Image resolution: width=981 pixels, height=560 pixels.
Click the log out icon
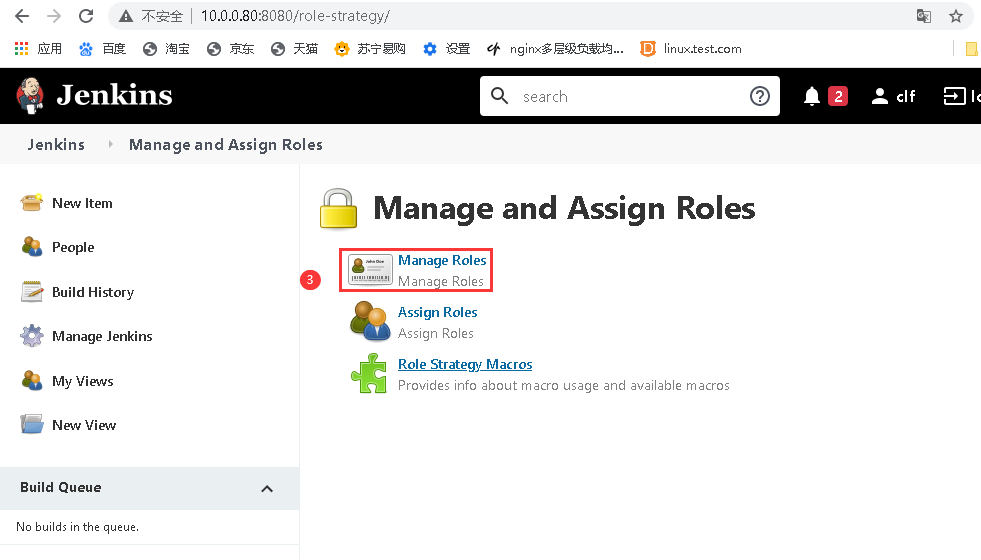point(955,96)
